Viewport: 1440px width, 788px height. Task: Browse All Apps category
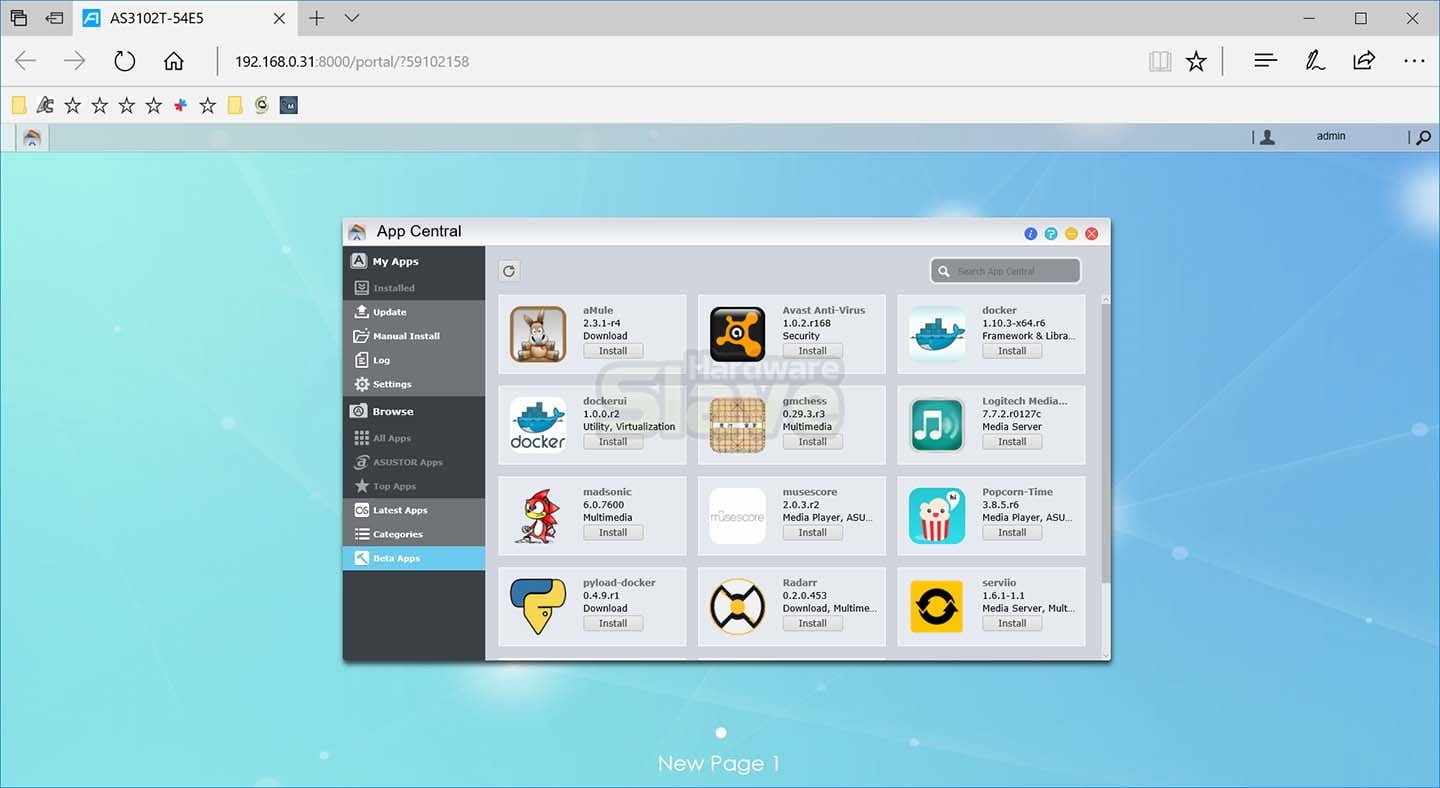(414, 438)
